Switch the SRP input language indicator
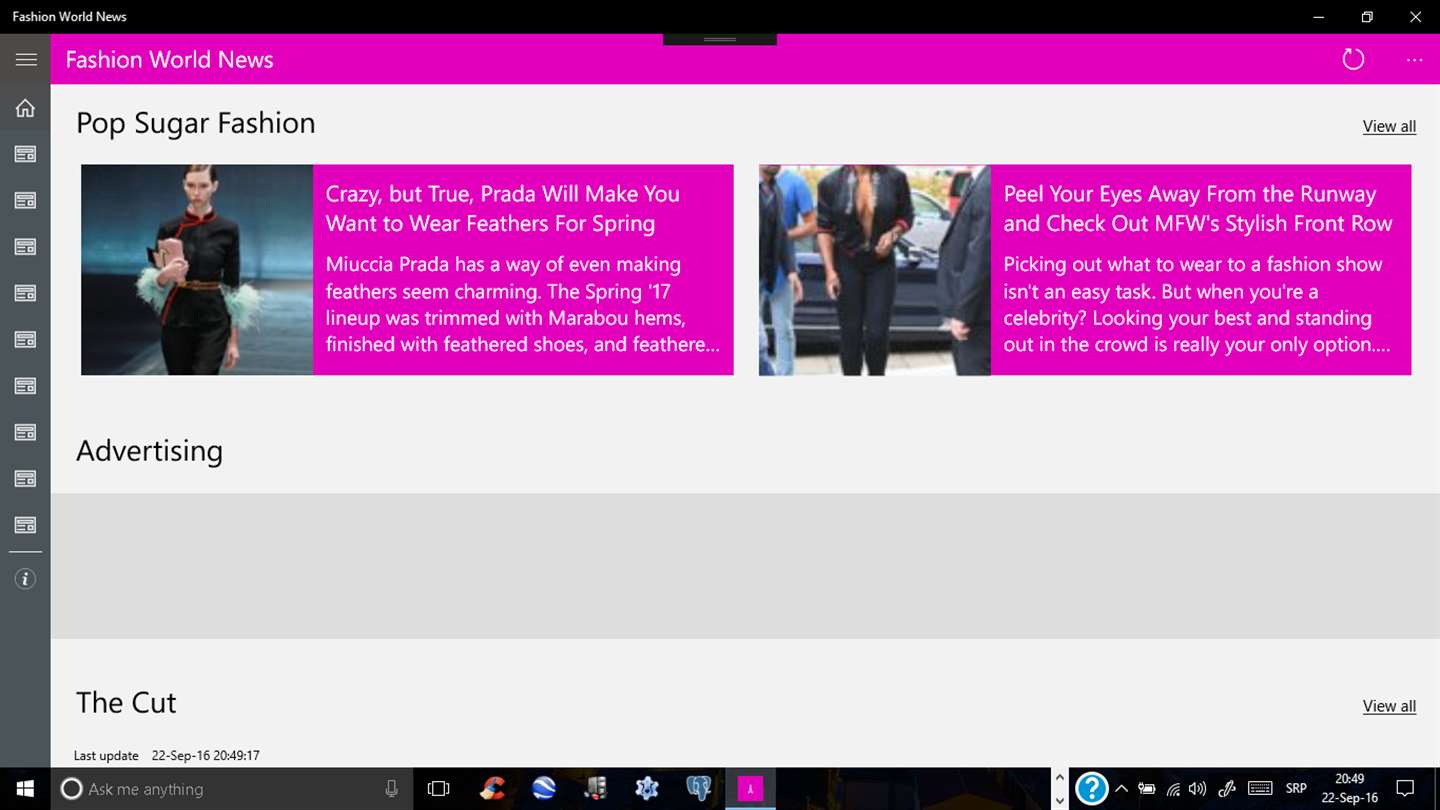Screen dimensions: 1440x810 [x=1296, y=789]
